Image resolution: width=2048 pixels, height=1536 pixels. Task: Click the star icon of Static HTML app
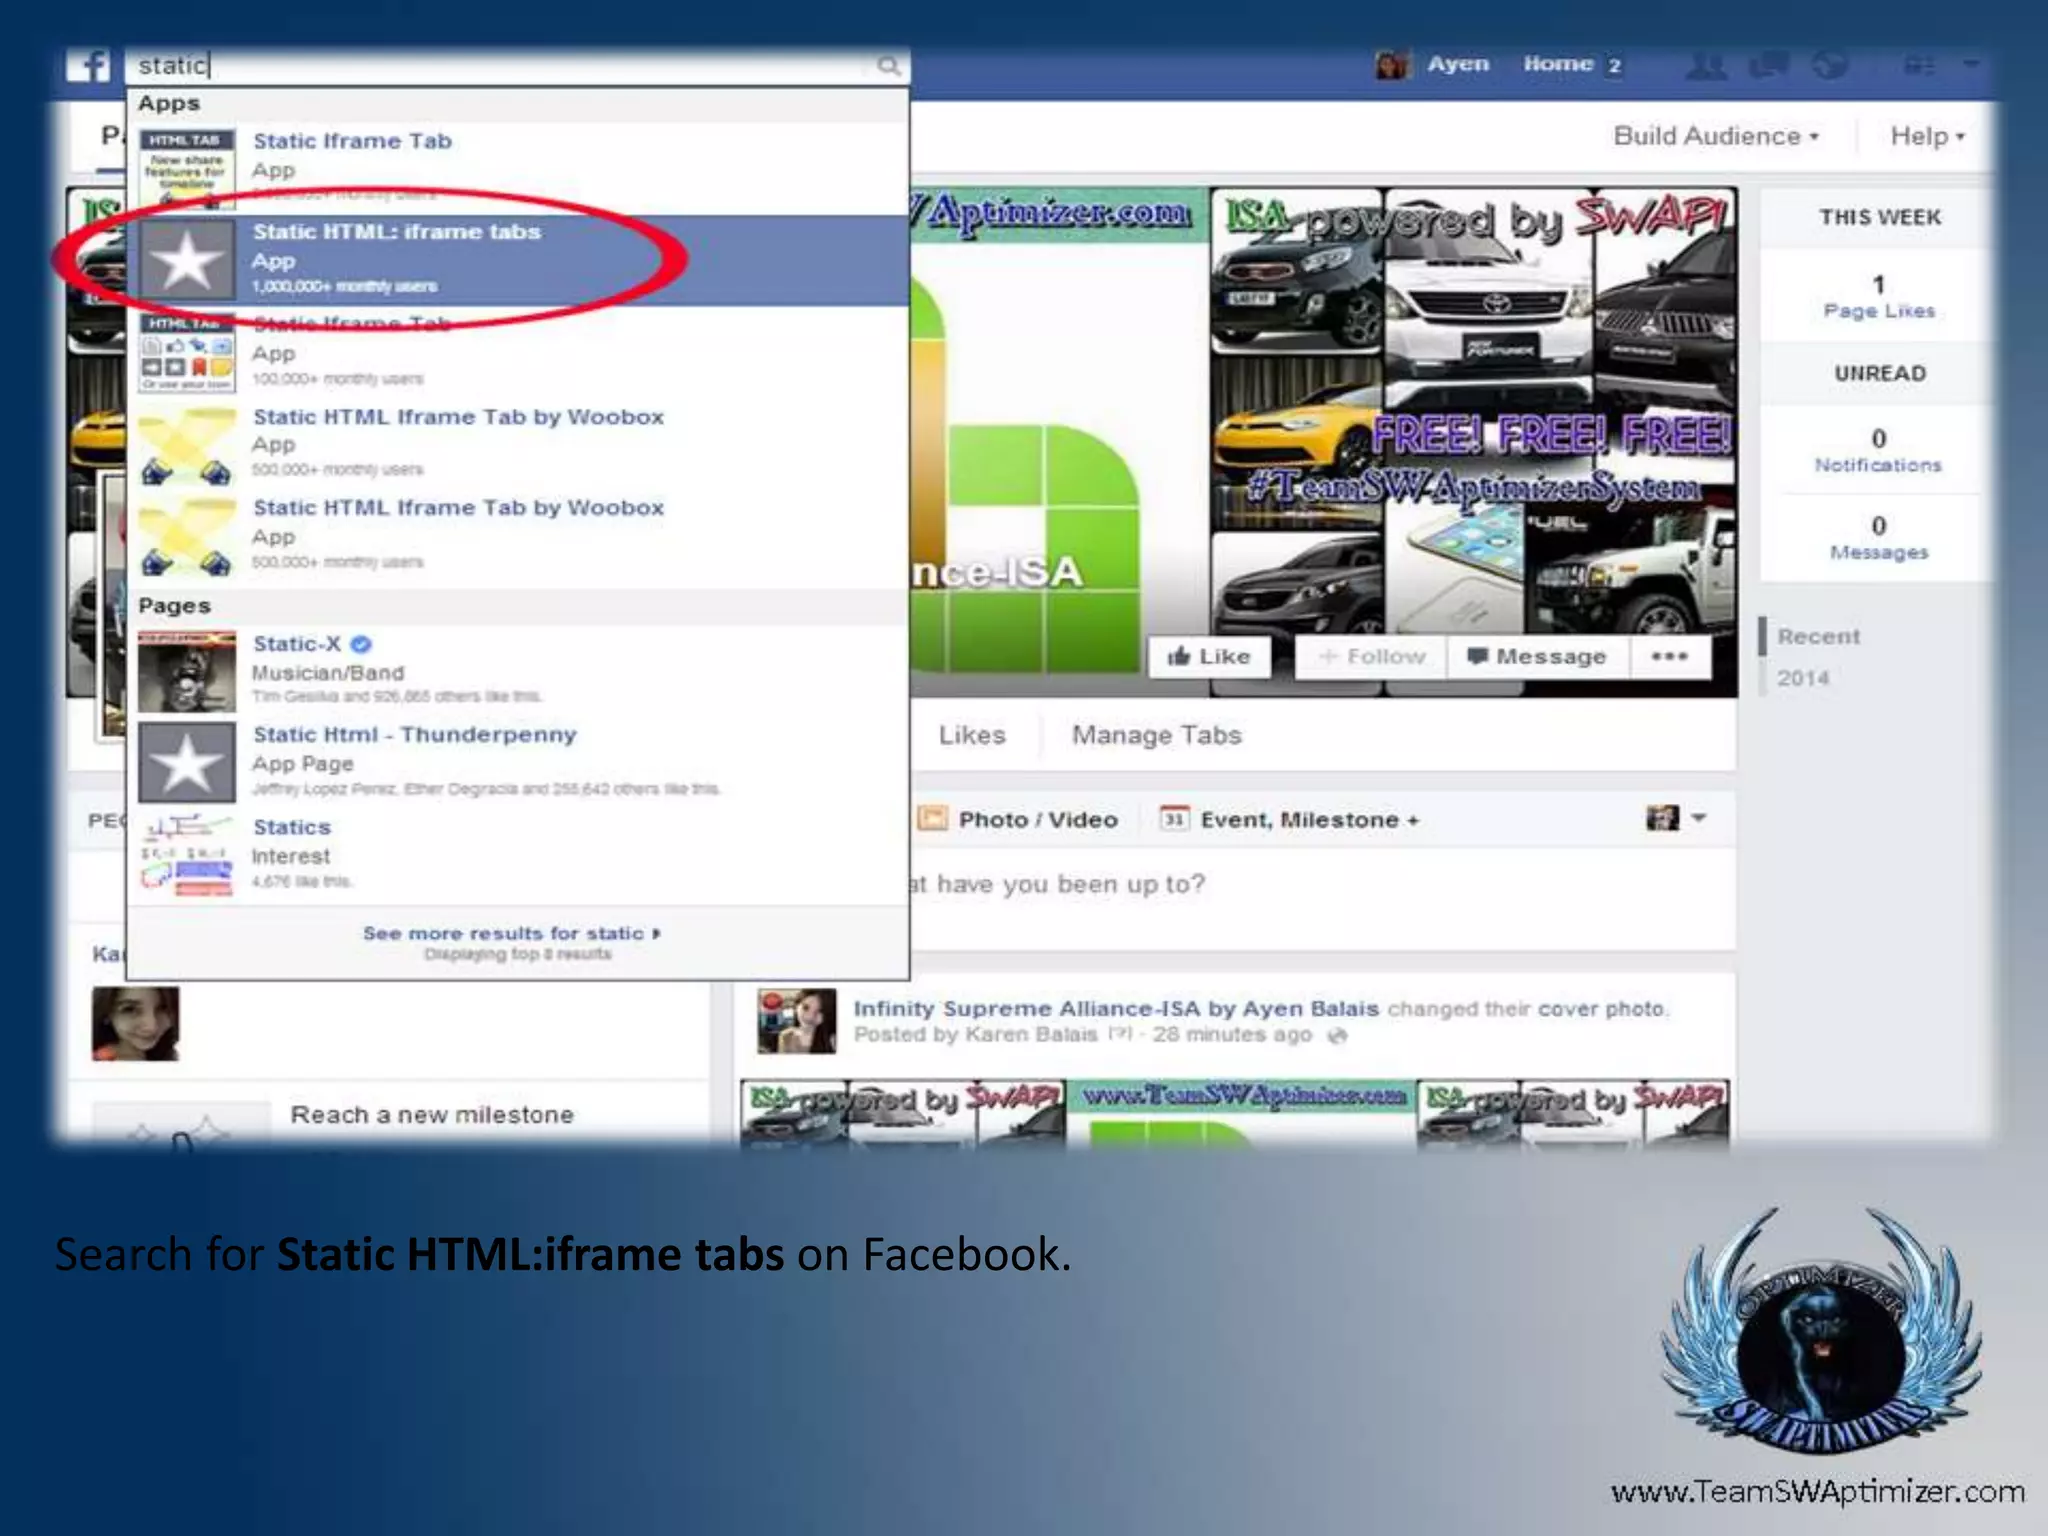click(x=187, y=260)
